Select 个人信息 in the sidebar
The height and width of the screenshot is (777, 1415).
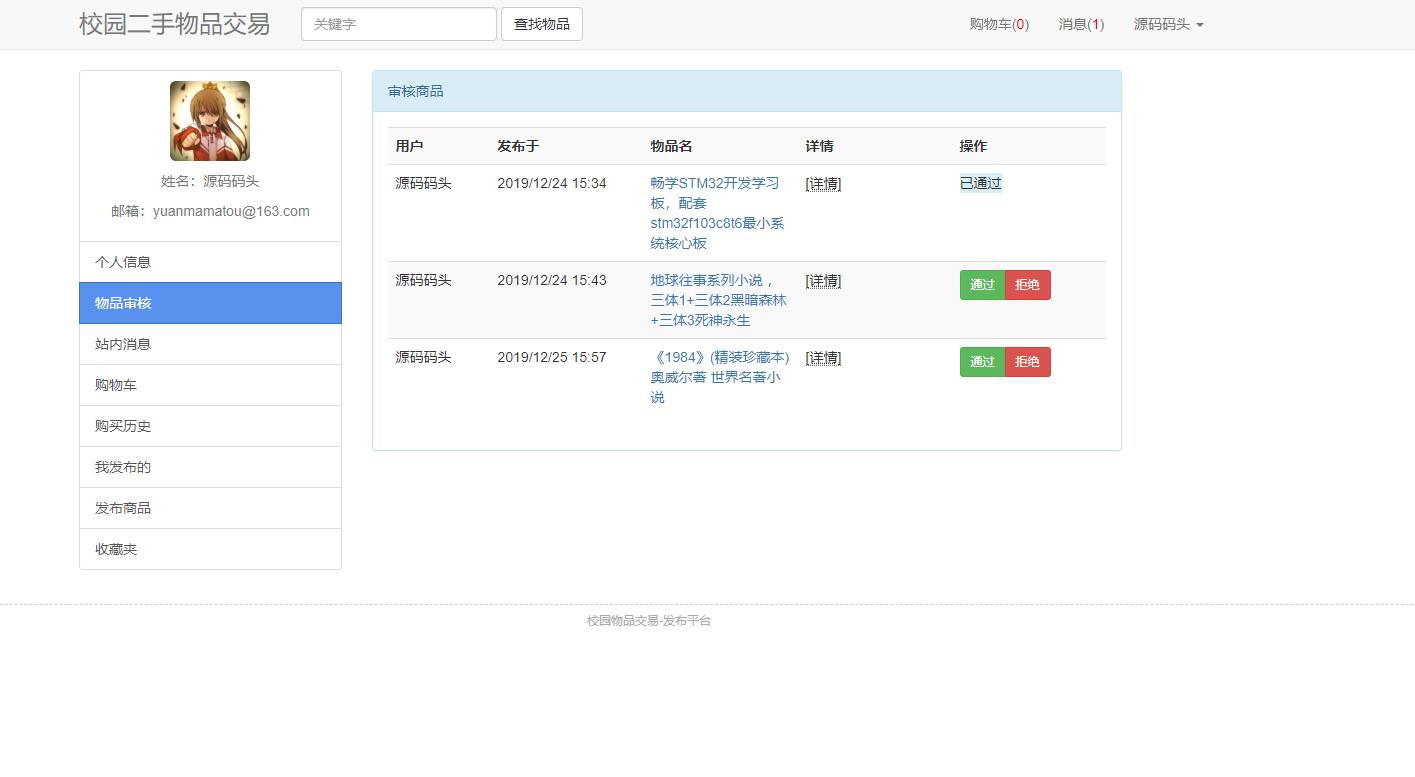pyautogui.click(x=210, y=262)
